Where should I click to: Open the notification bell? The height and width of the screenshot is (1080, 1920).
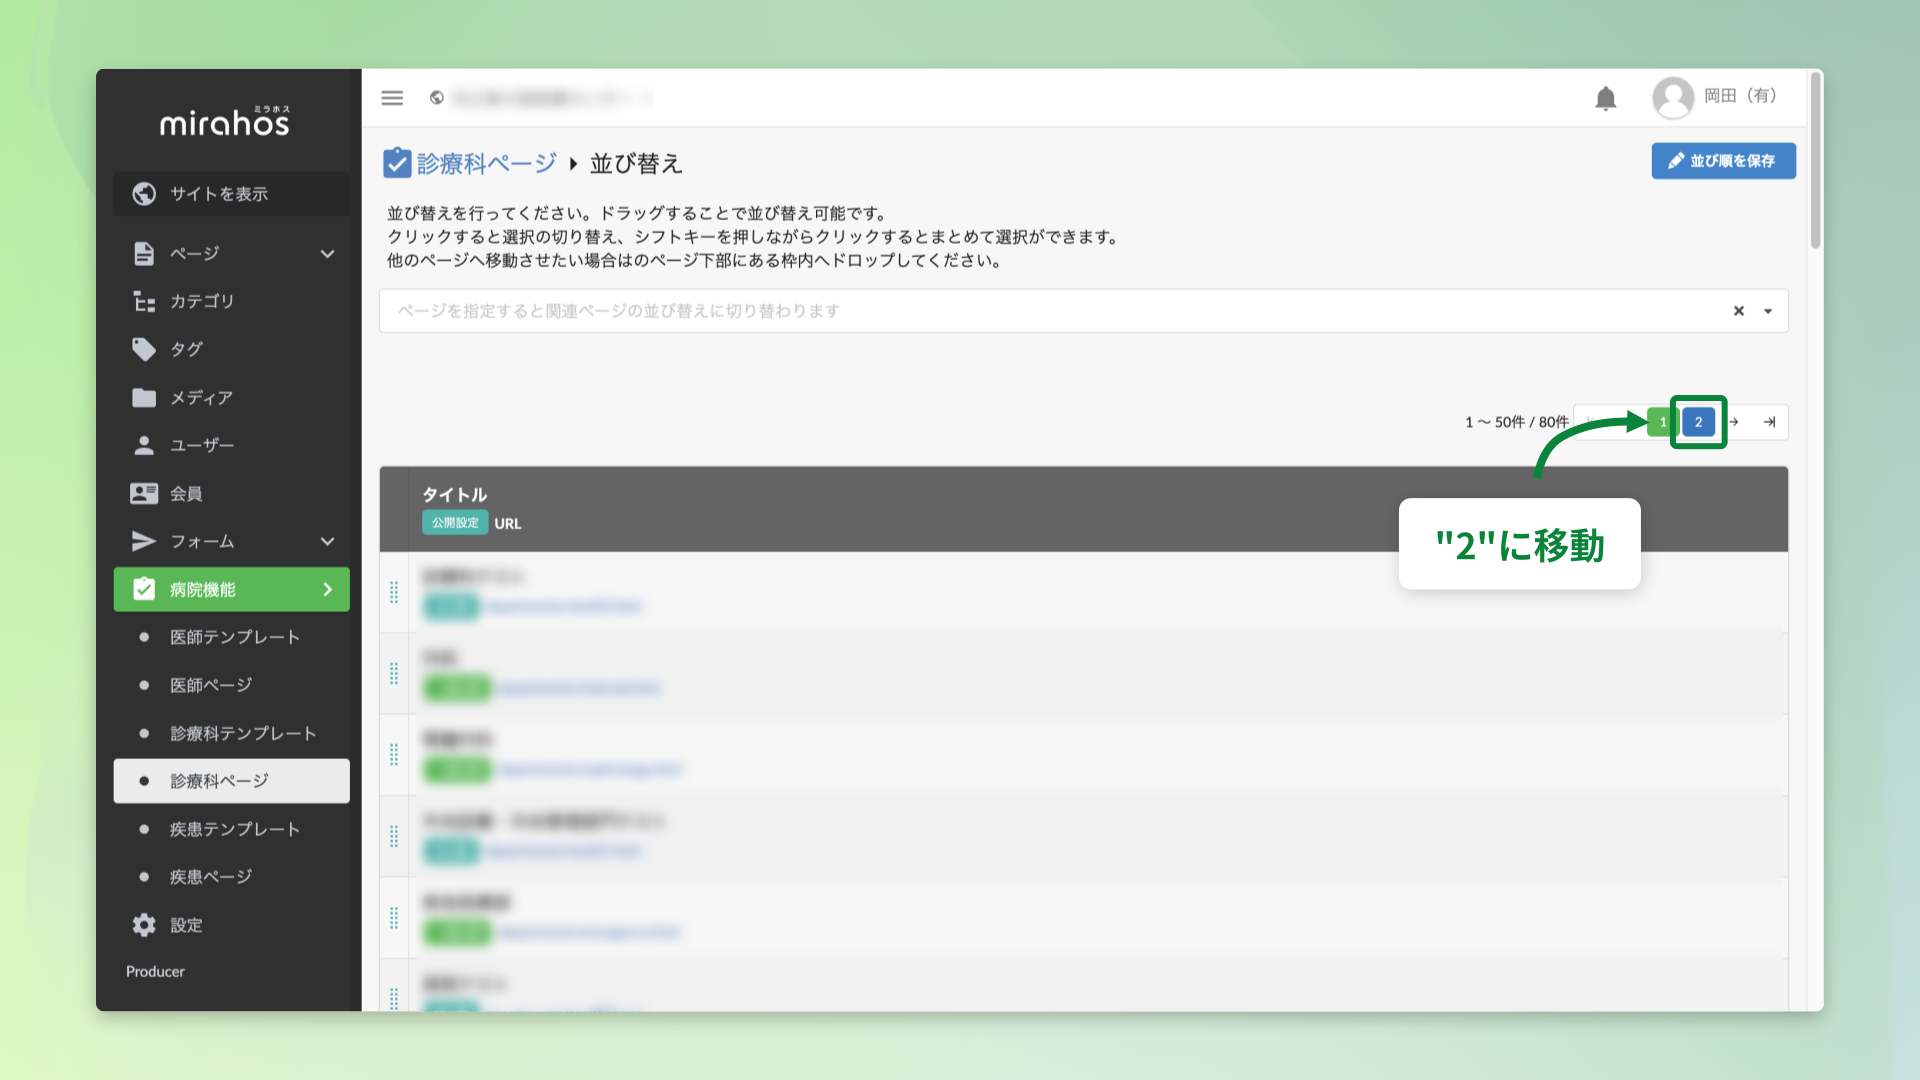[1606, 98]
